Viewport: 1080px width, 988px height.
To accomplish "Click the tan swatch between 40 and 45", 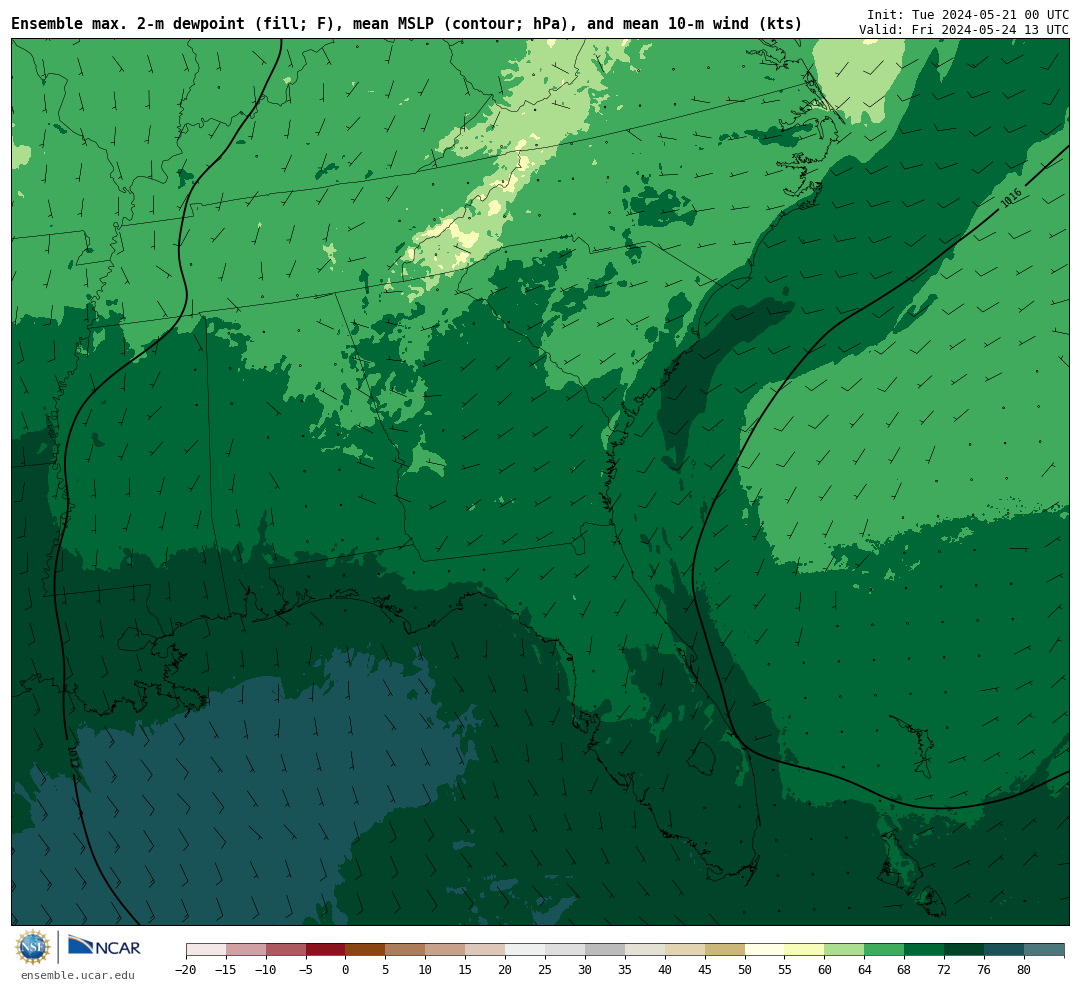I will click(685, 949).
